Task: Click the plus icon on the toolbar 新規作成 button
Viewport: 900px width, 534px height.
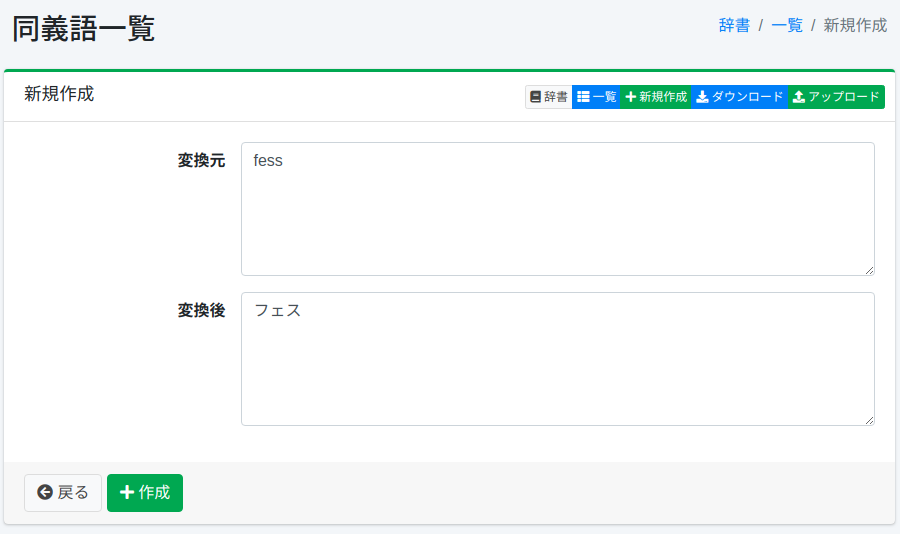Action: (x=630, y=97)
